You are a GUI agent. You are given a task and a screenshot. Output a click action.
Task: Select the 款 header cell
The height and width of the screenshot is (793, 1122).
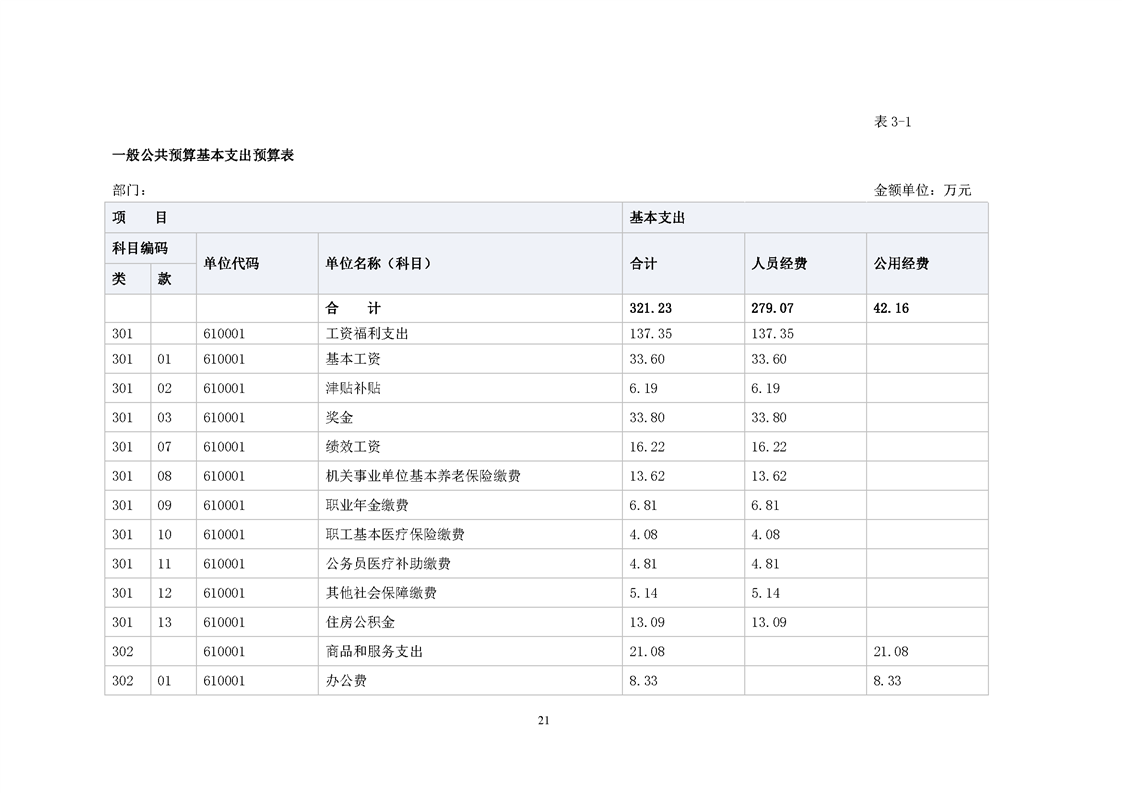click(173, 279)
